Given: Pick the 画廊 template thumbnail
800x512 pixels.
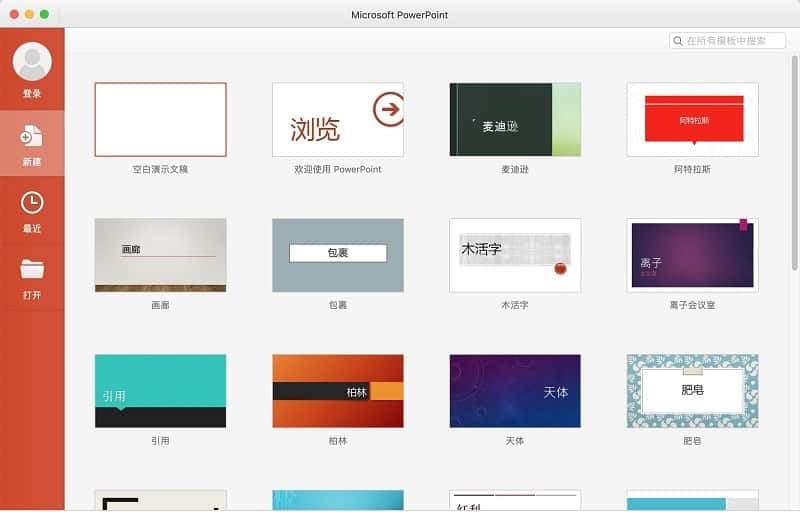Looking at the screenshot, I should coord(160,255).
